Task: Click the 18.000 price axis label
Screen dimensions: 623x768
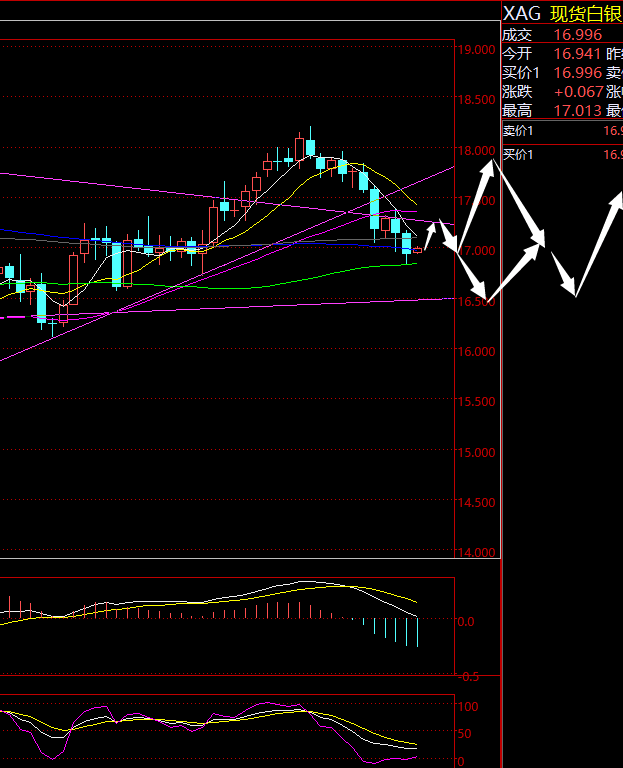Action: [x=477, y=150]
